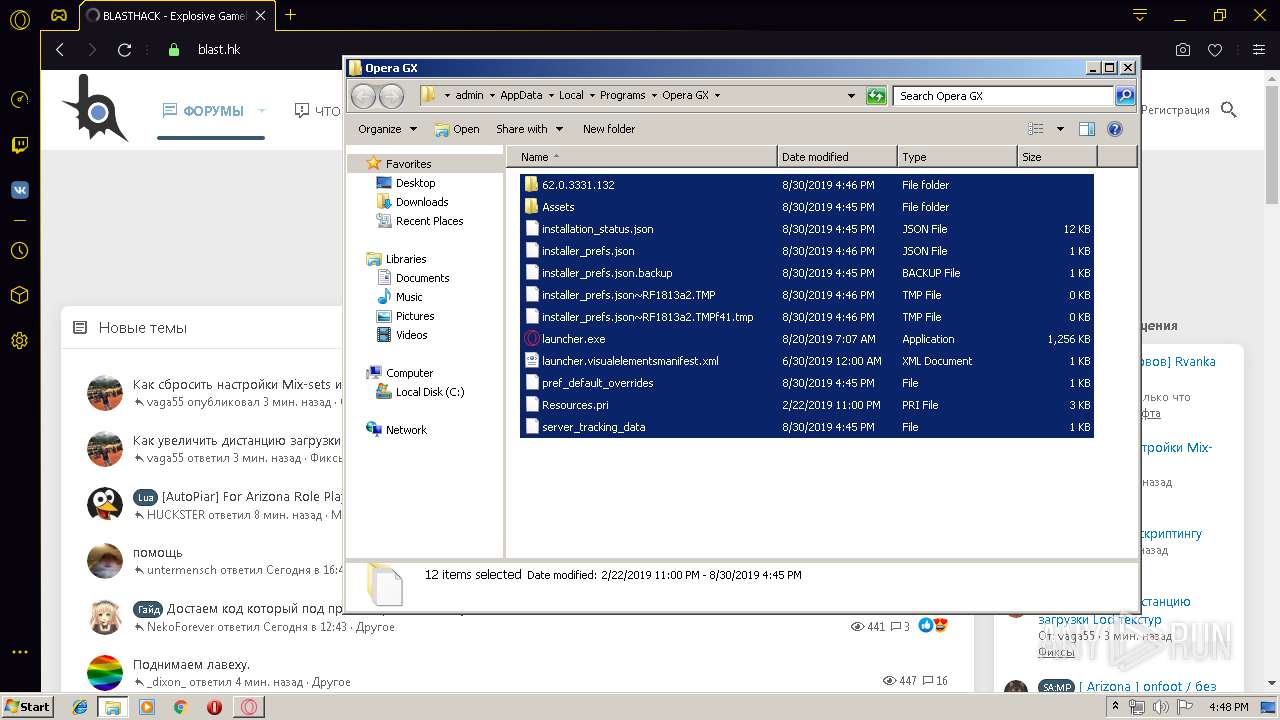Reload the blast.hk page

click(124, 50)
